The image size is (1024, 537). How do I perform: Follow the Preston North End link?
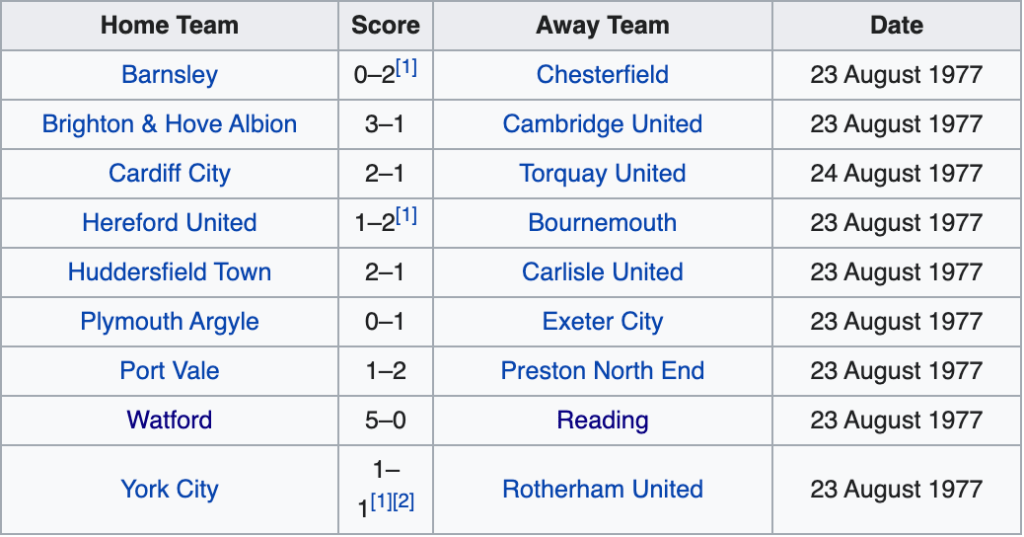click(602, 370)
